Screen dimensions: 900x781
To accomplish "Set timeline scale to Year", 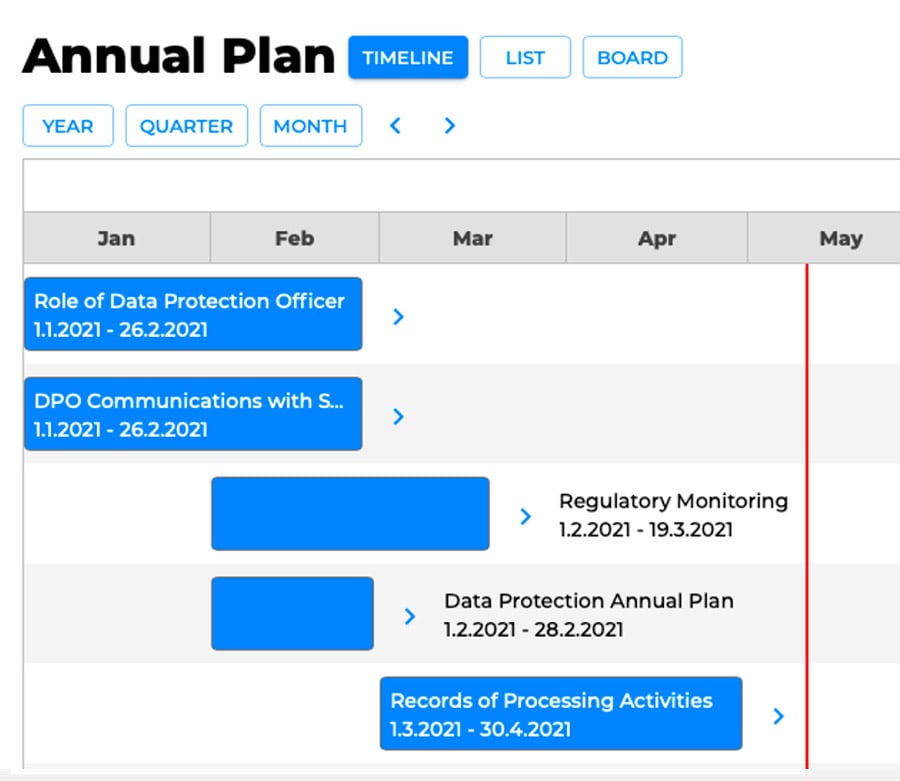I will (68, 126).
